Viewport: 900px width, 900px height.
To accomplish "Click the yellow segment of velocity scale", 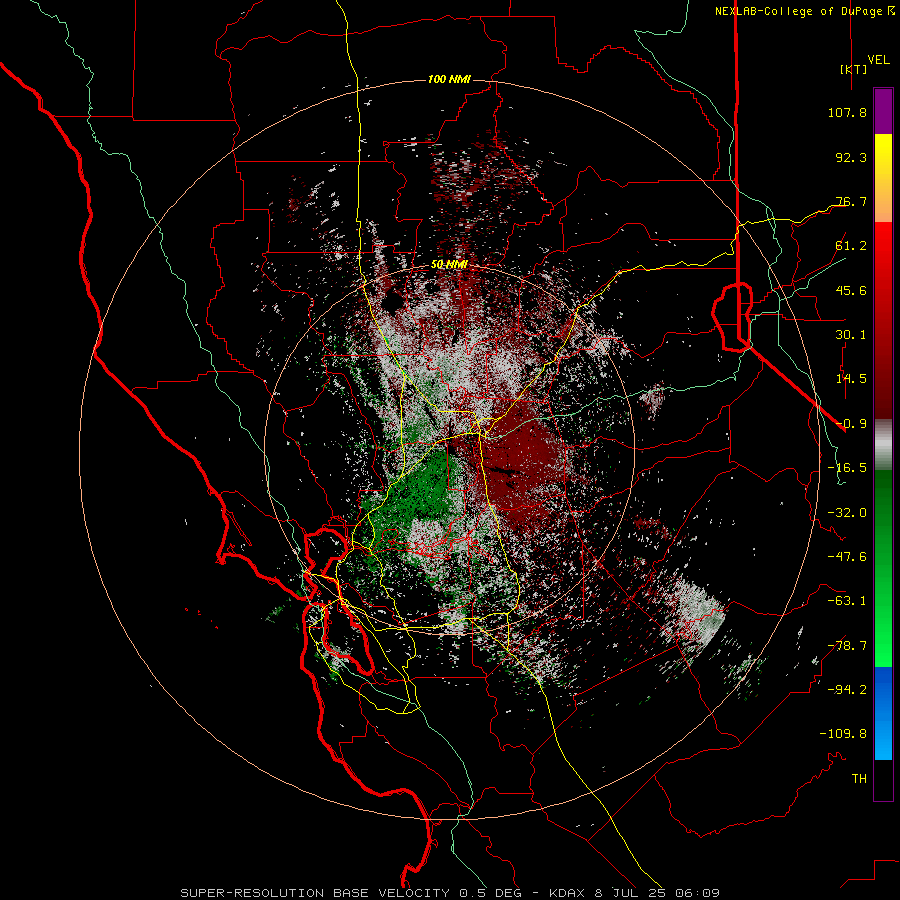I will coord(883,158).
